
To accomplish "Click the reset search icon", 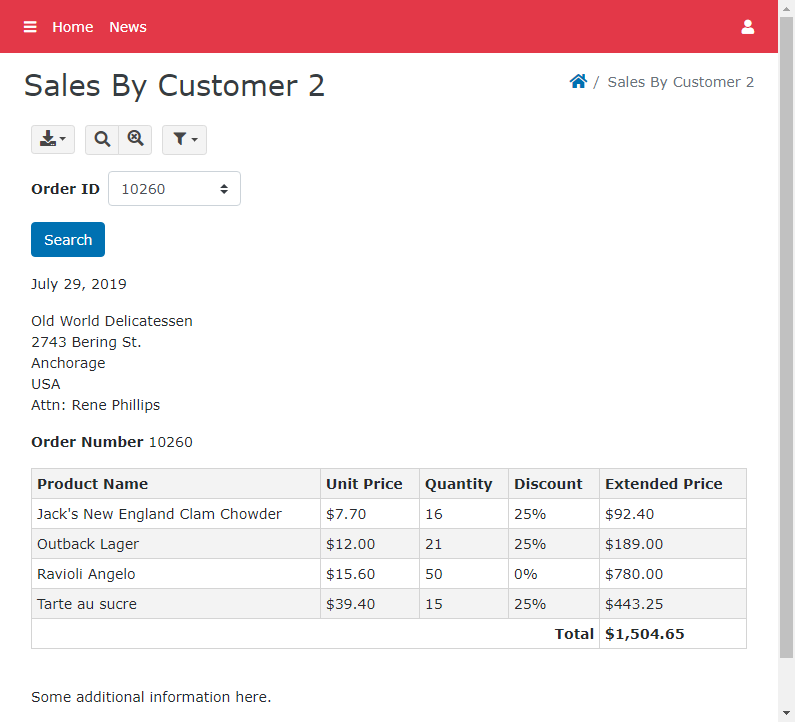I will click(135, 140).
